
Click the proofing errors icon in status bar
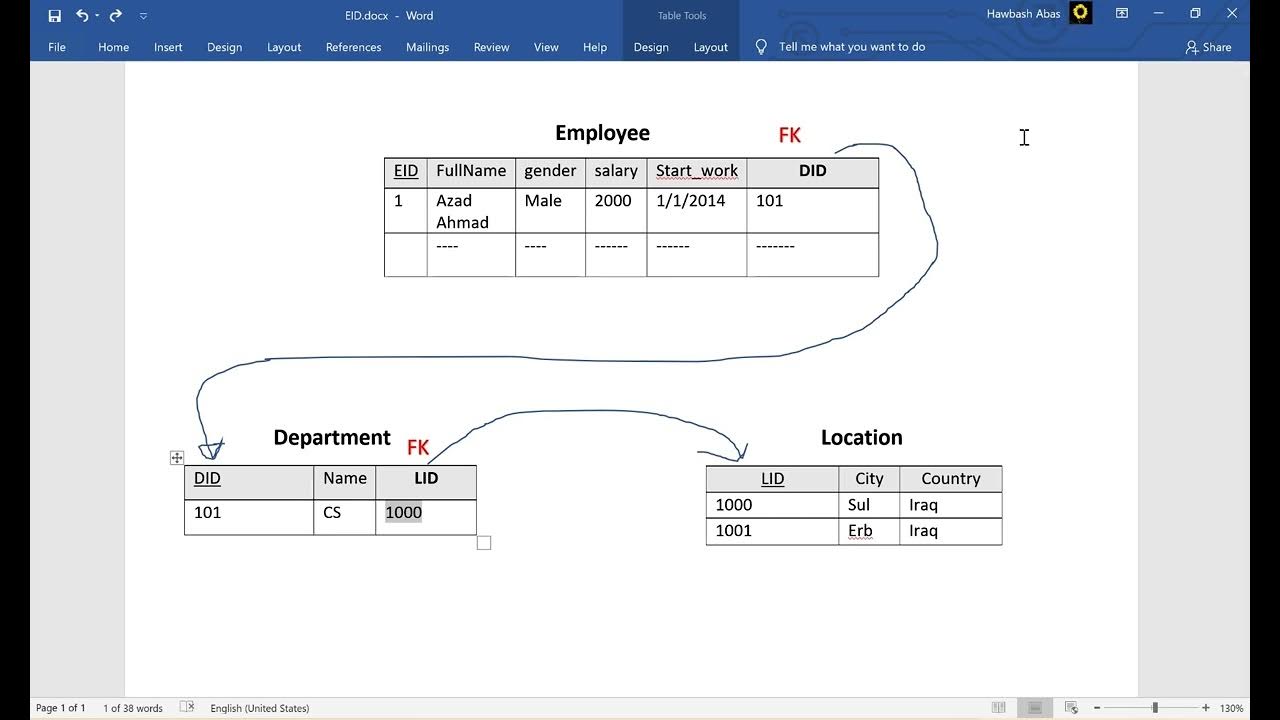[187, 707]
